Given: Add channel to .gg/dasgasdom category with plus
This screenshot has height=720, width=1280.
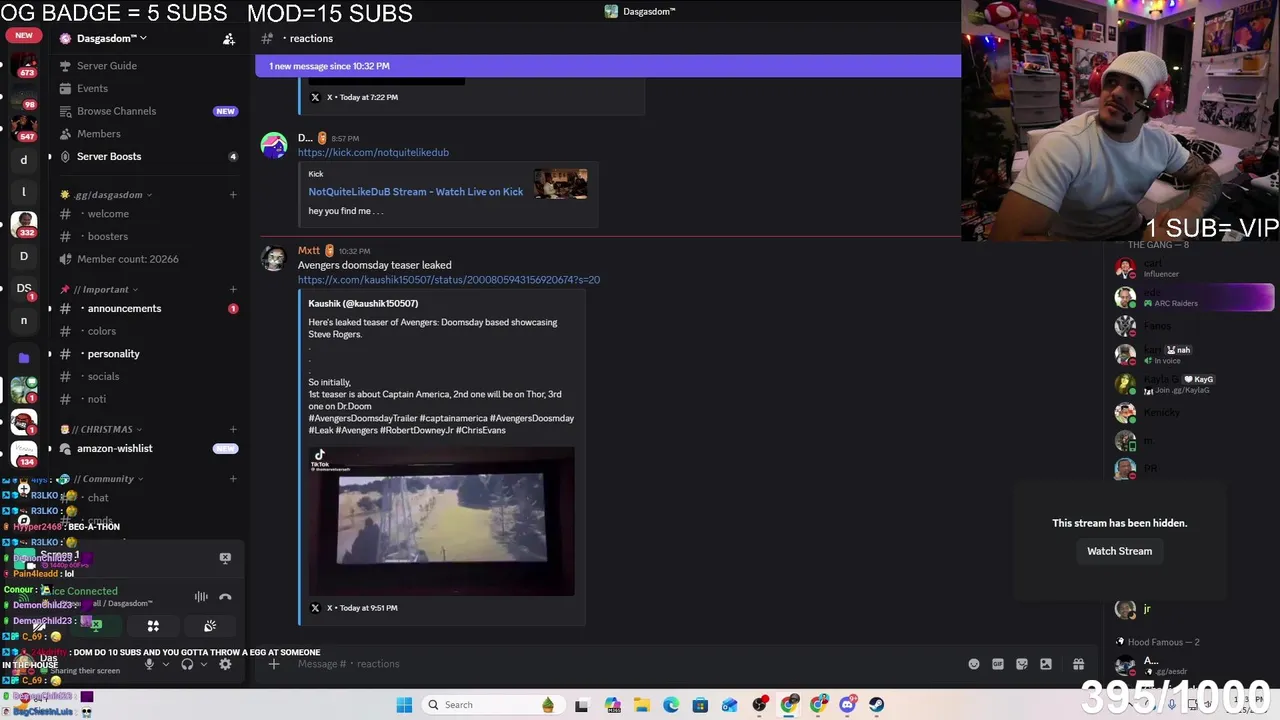Looking at the screenshot, I should coord(233,195).
